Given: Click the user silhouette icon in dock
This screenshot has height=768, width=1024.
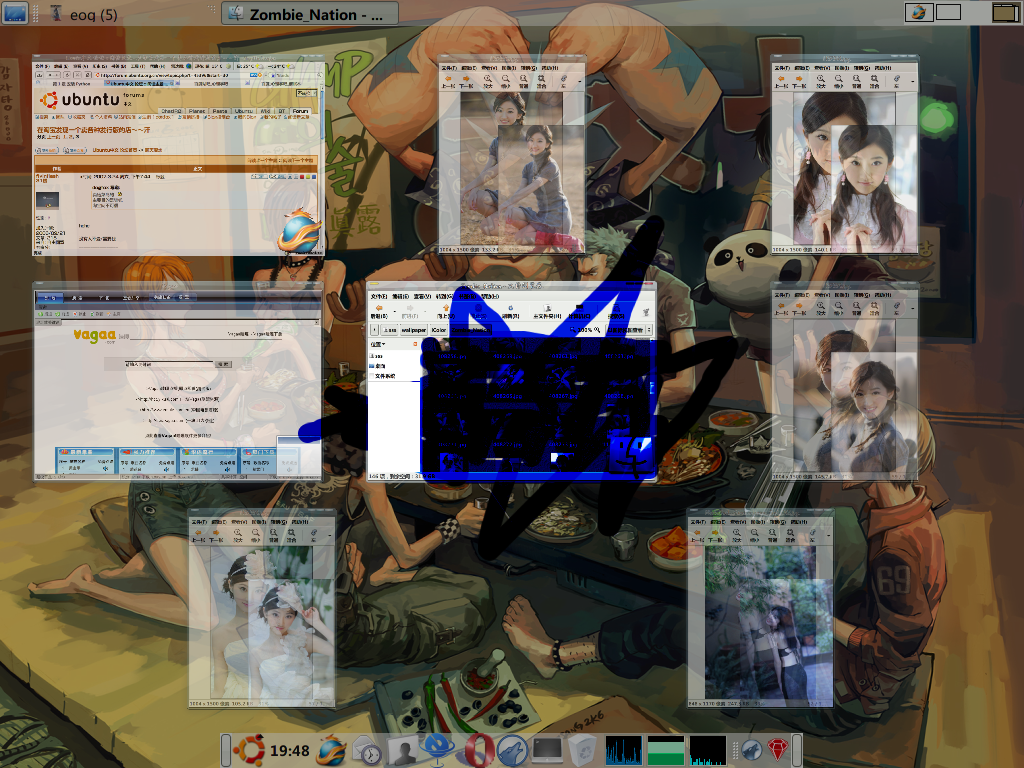Looking at the screenshot, I should coord(403,751).
